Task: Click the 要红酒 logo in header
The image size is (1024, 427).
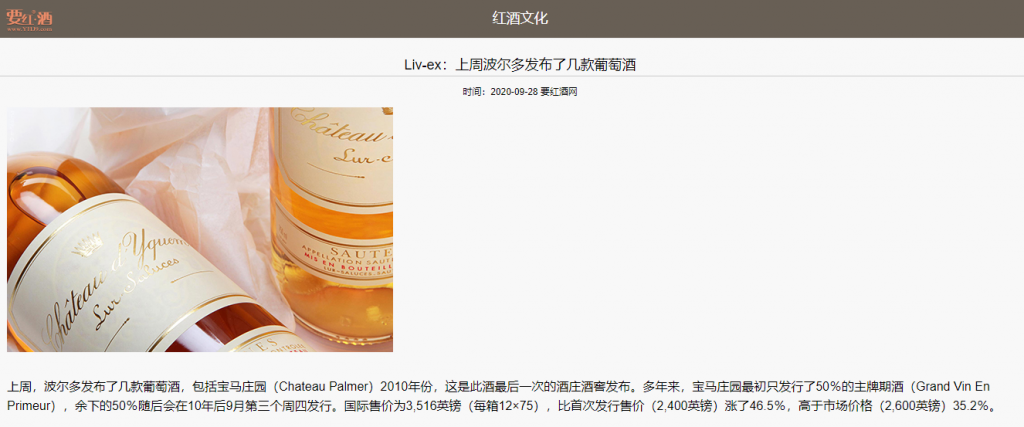Action: click(x=29, y=18)
